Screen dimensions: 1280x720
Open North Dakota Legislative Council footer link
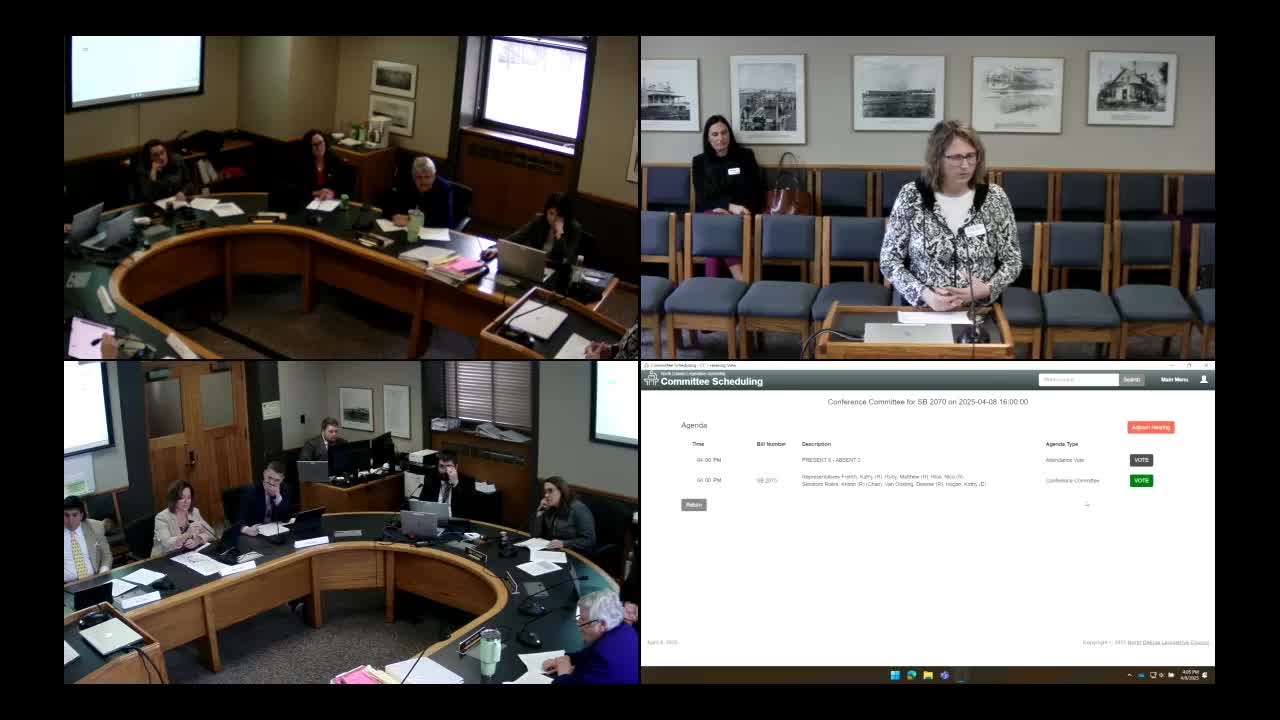click(1168, 642)
